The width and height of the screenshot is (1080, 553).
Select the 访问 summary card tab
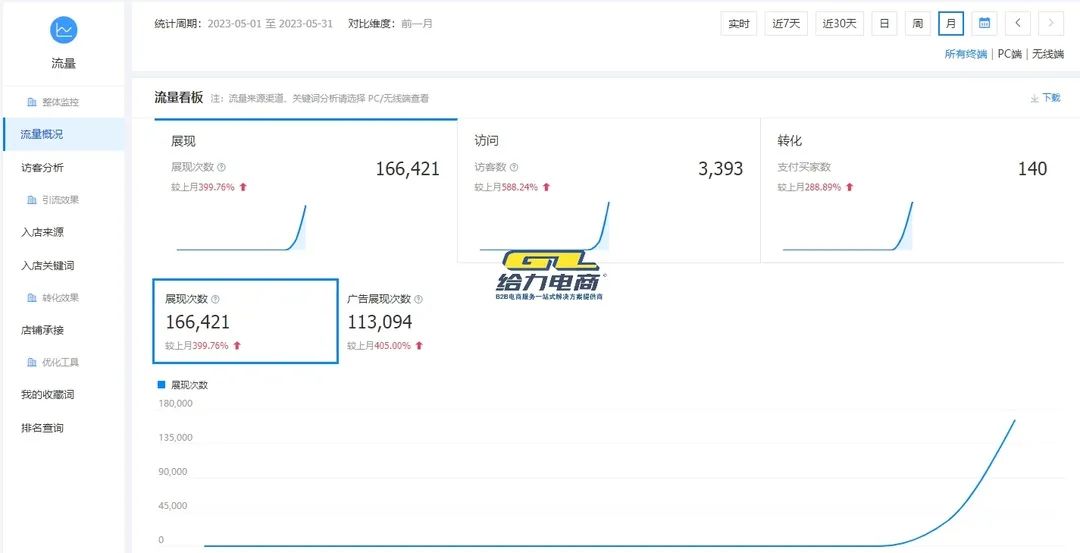tap(609, 190)
